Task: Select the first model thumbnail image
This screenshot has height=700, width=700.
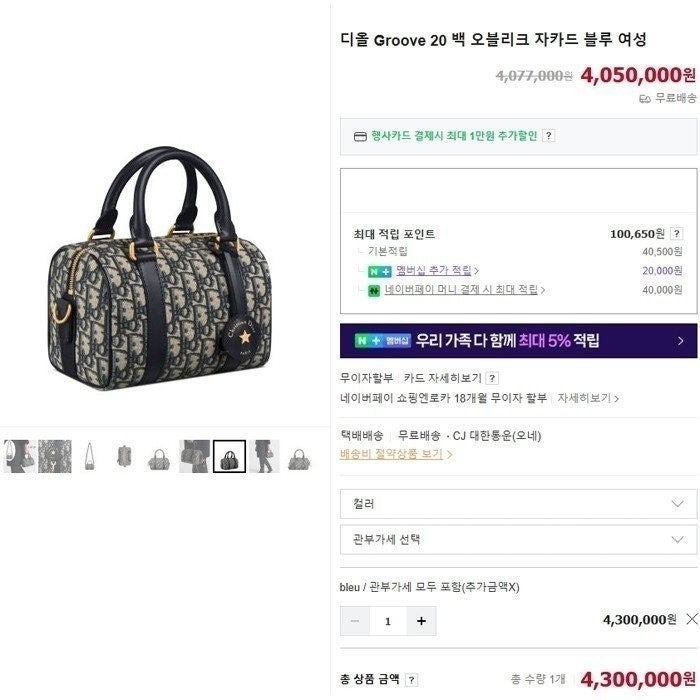Action: pos(19,456)
